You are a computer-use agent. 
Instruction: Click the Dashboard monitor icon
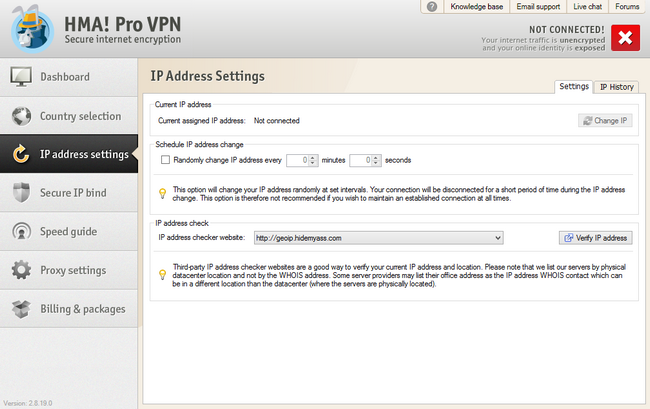(21, 77)
